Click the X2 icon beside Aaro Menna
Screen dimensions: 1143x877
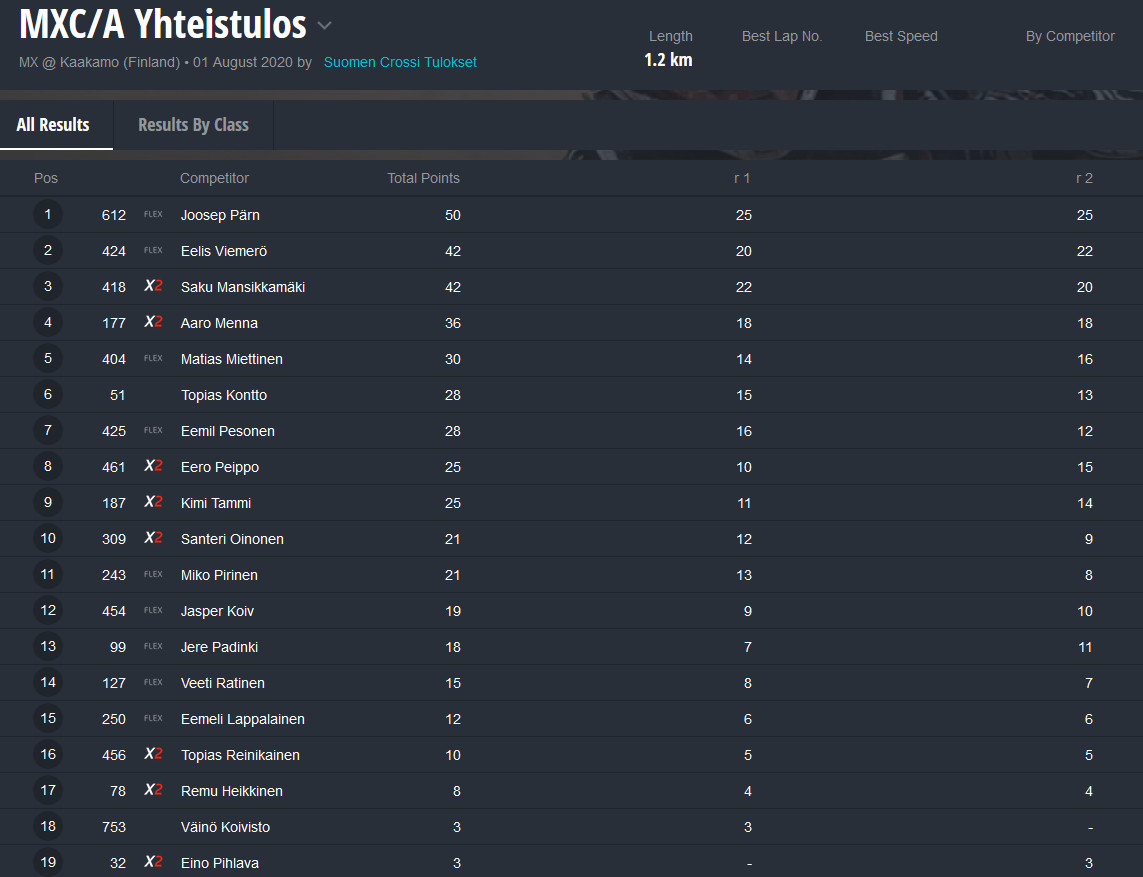tap(153, 321)
